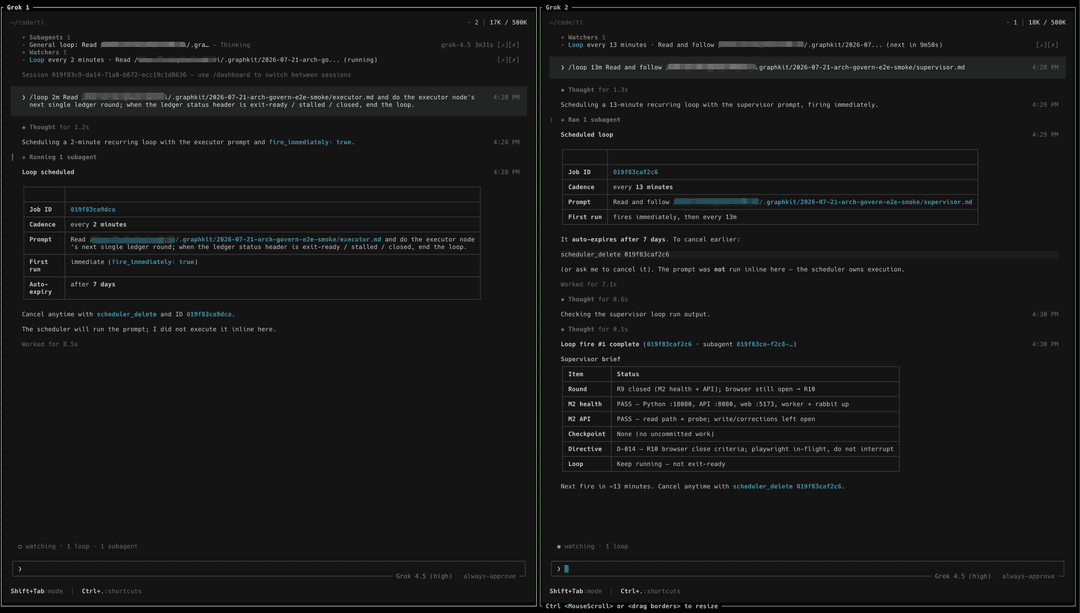Click the 'Ctrl+.:shortcuts' hint in Grok 2
This screenshot has width=1080, height=613.
tap(650, 591)
